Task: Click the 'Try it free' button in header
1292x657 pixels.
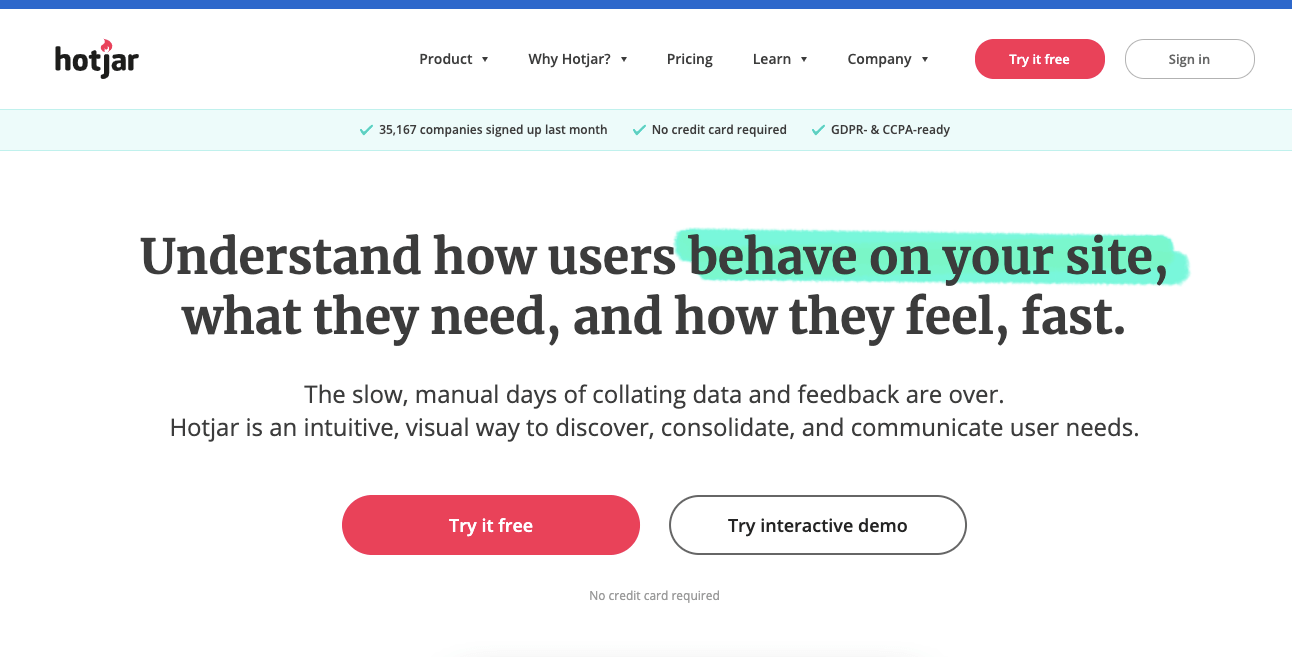Action: pyautogui.click(x=1039, y=59)
